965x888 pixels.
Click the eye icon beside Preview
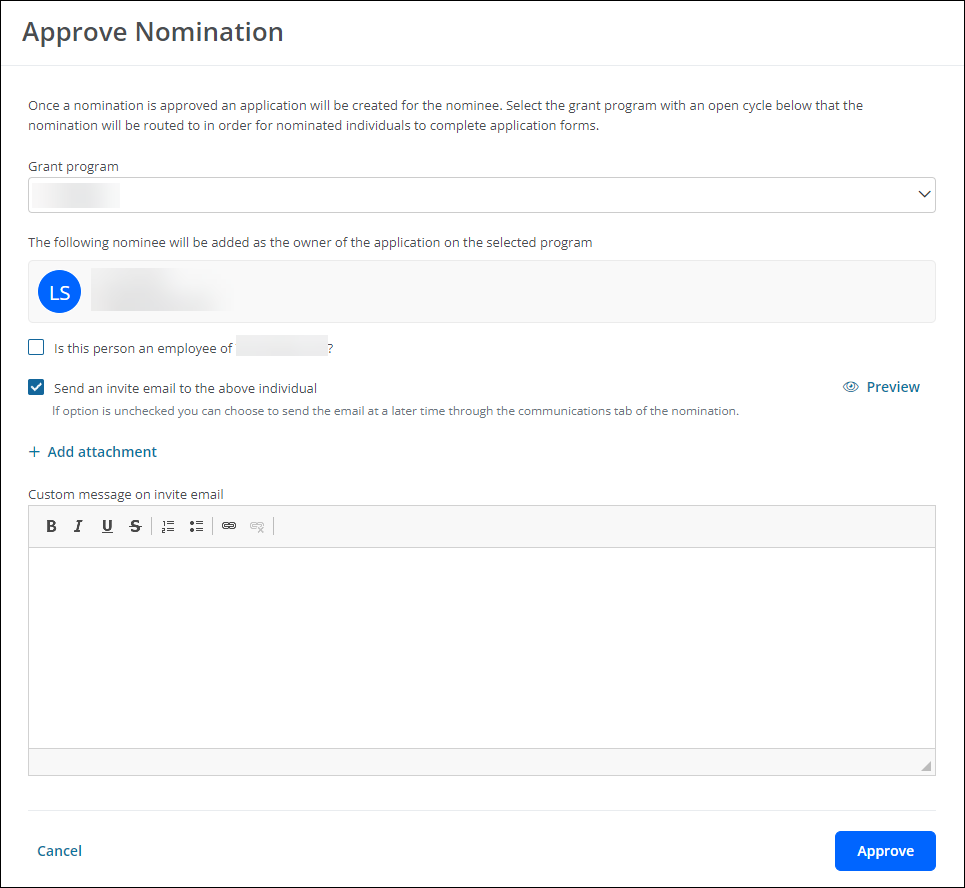click(x=851, y=387)
